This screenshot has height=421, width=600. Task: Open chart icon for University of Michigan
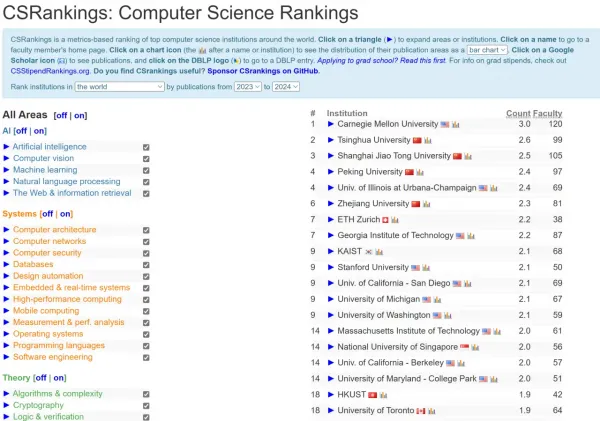(x=437, y=300)
